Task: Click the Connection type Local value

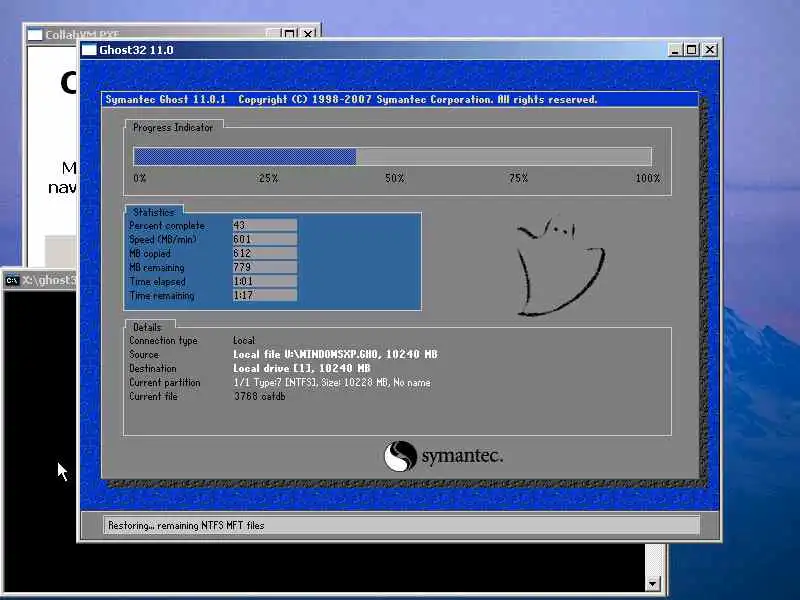Action: coord(244,340)
